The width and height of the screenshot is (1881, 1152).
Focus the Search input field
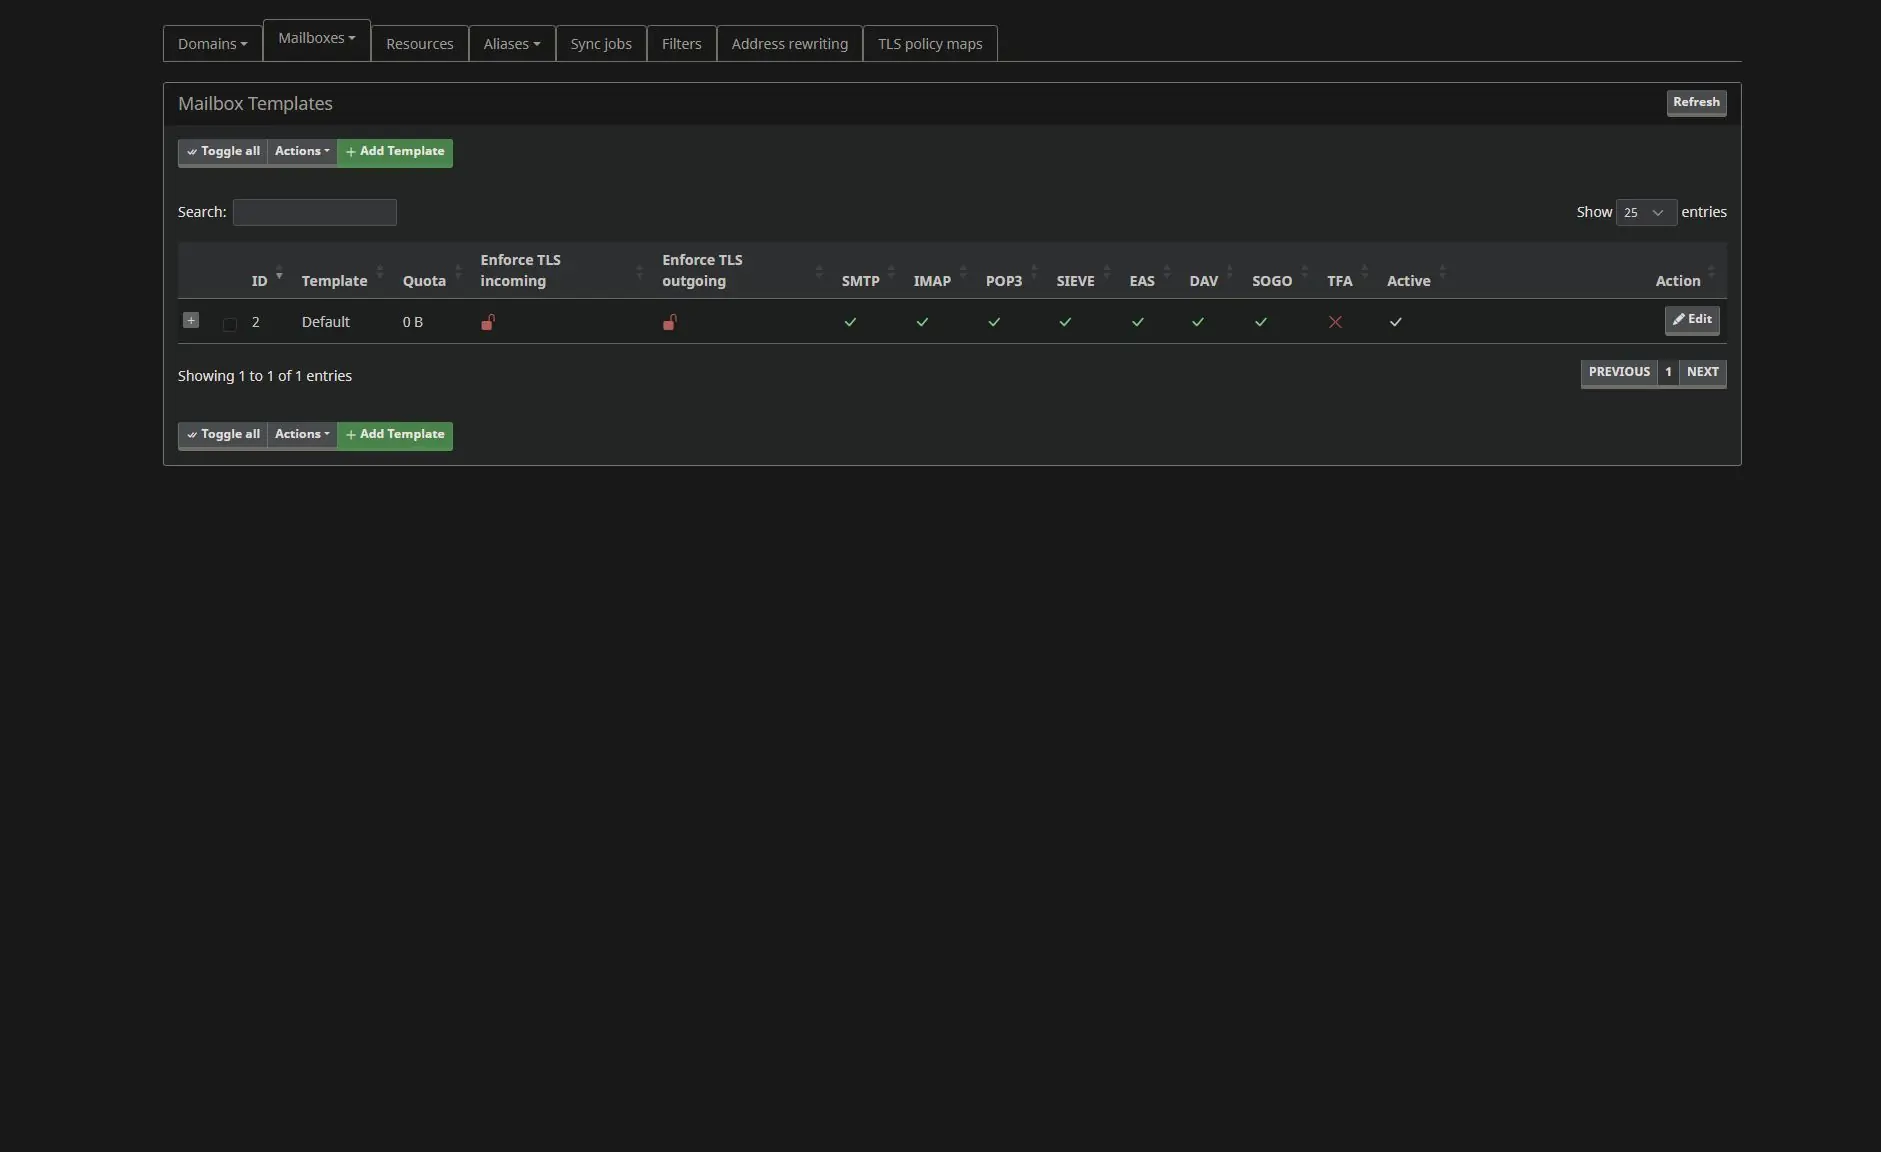[x=315, y=212]
